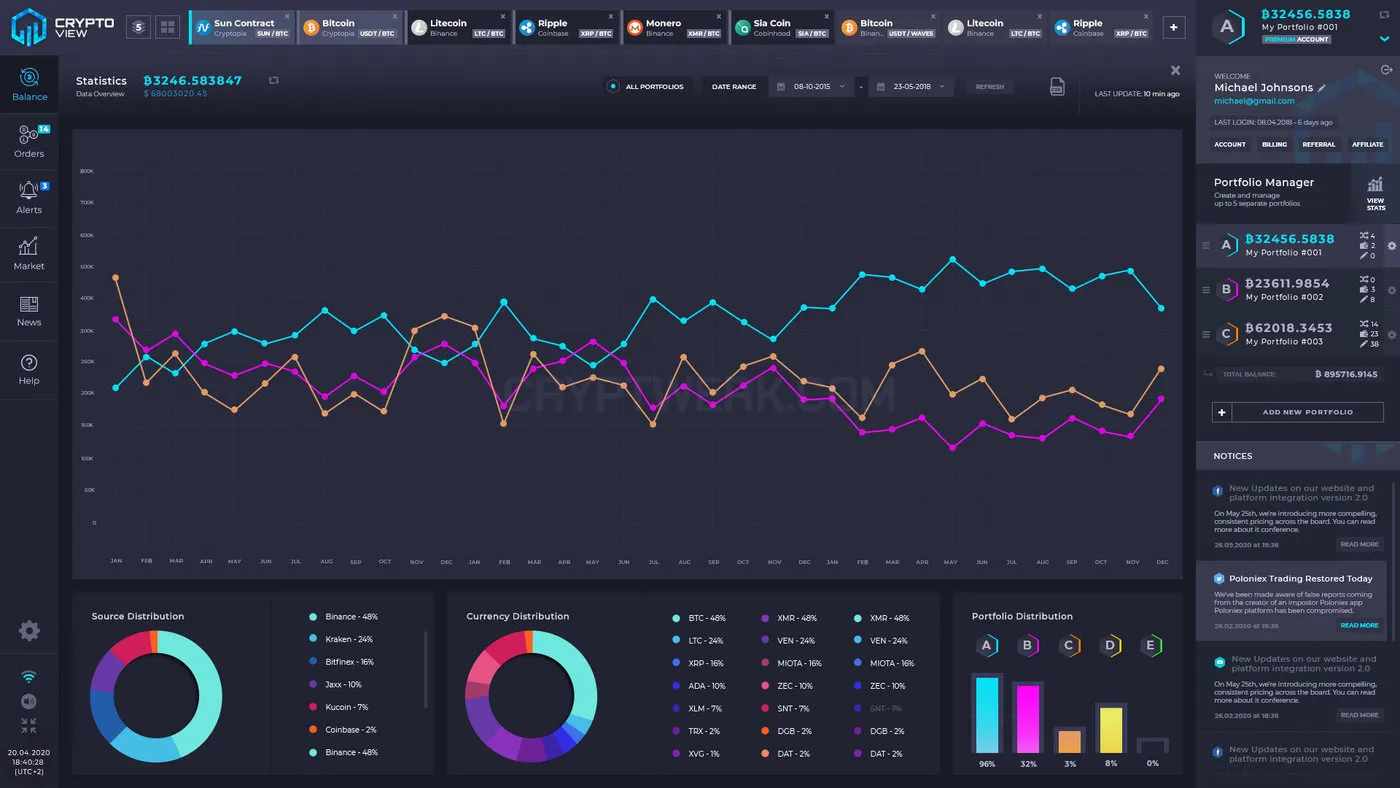Screen dimensions: 1400x788
Task: Switch to the Monero XMR/BTC tab
Action: pos(675,28)
